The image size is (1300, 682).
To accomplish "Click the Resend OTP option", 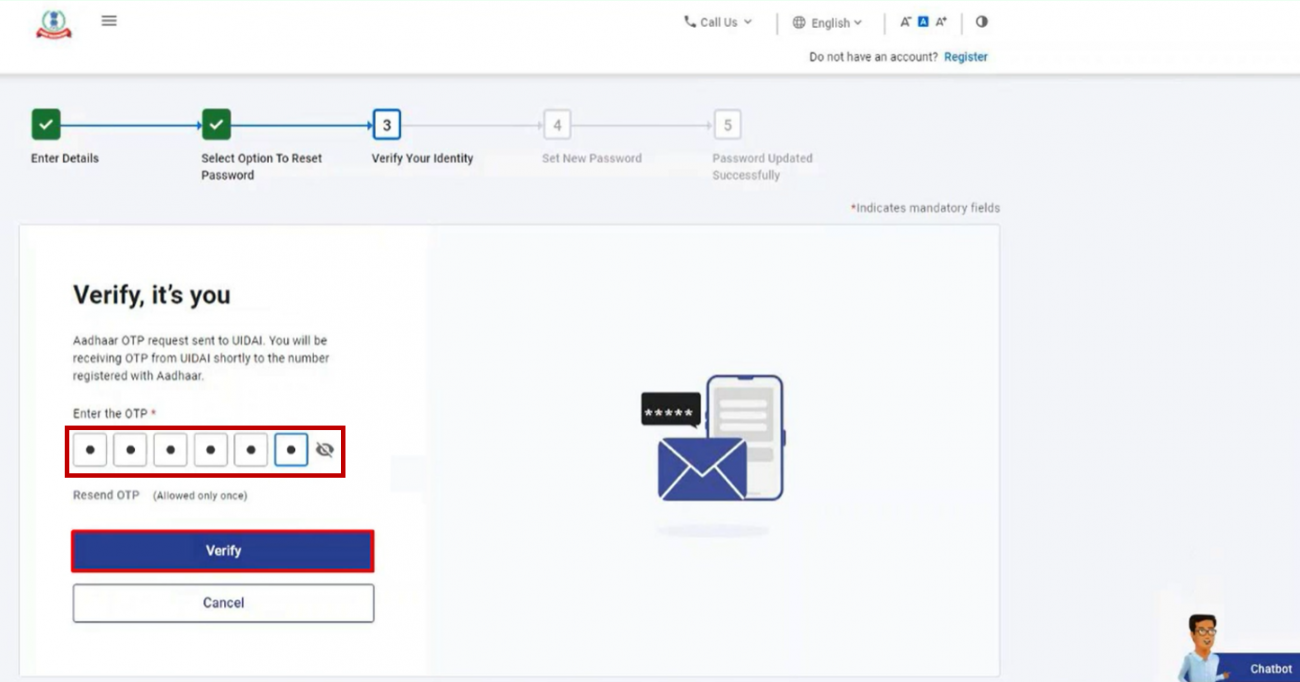I will click(104, 495).
